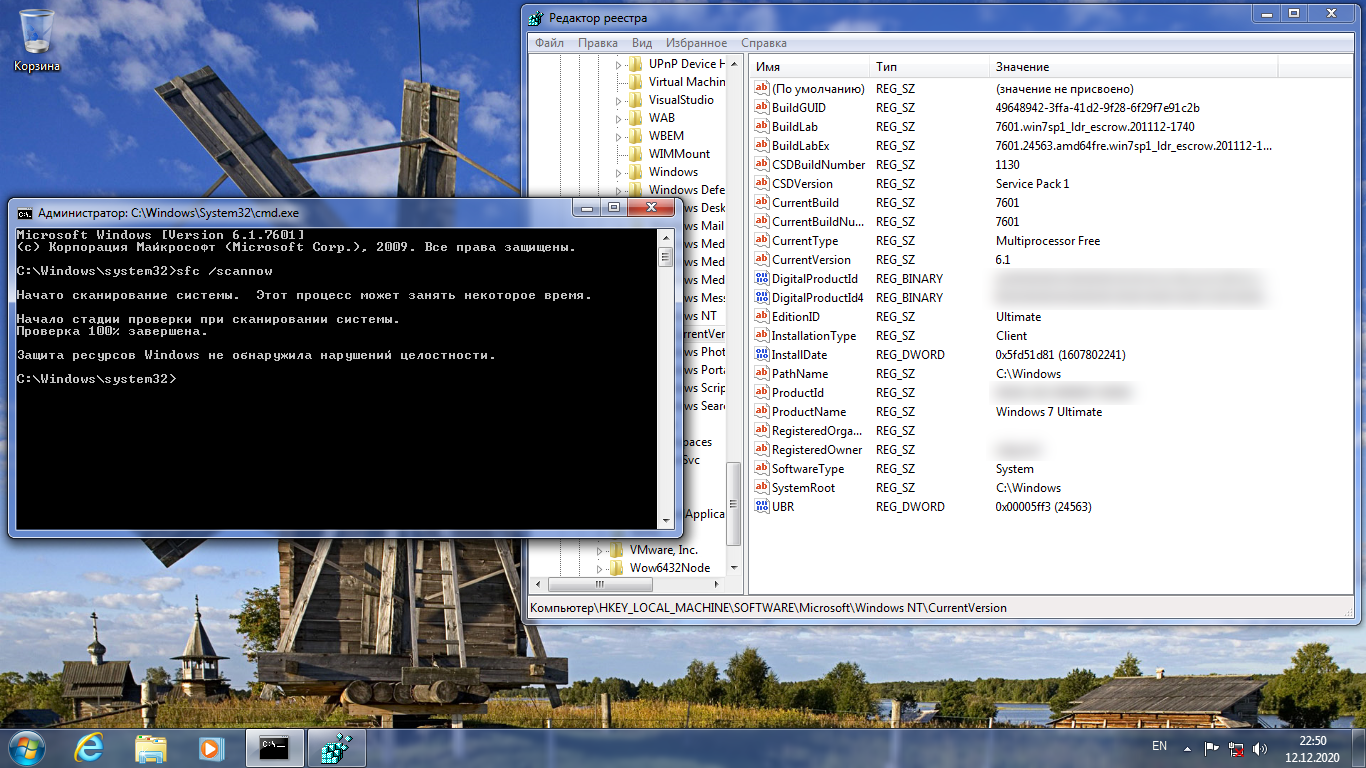
Task: Expand the WBEM registry key
Action: (621, 136)
